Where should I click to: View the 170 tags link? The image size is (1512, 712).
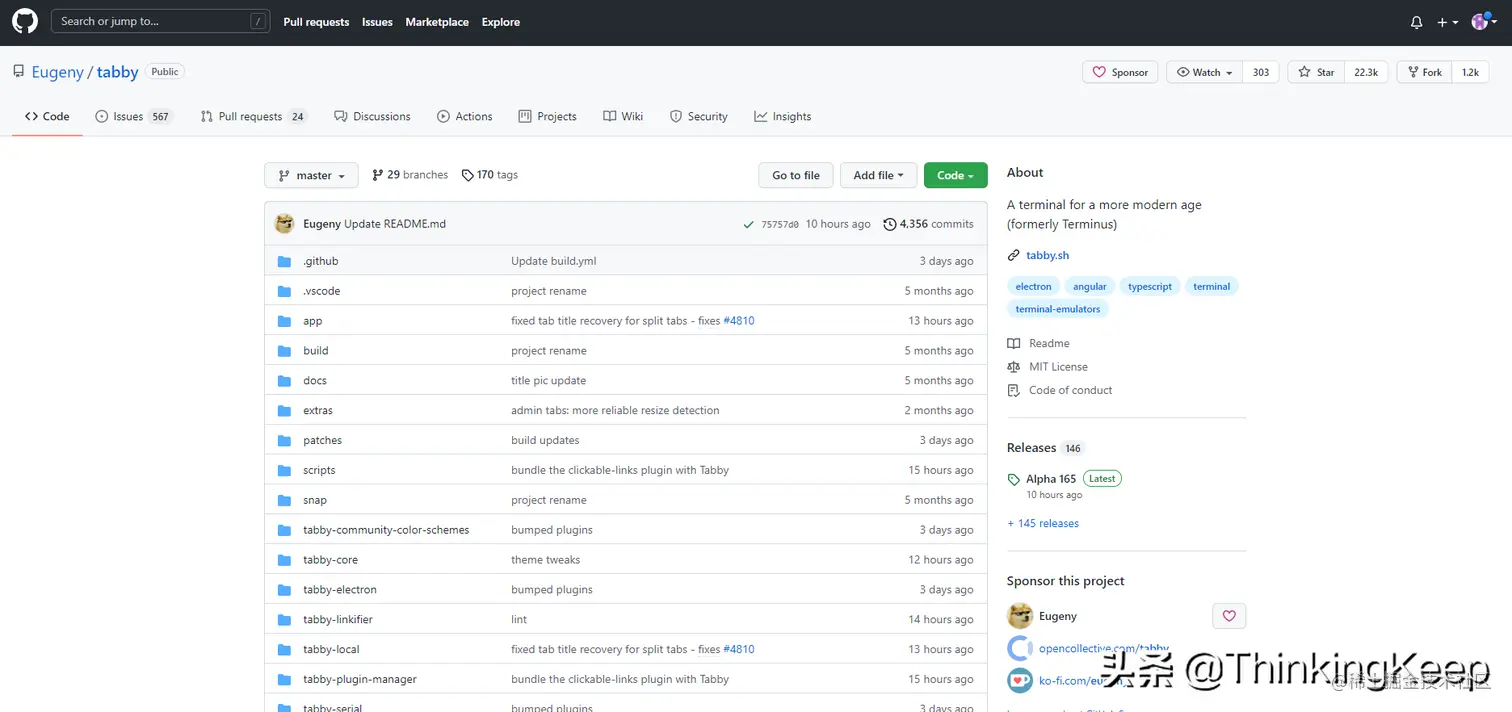pos(490,175)
